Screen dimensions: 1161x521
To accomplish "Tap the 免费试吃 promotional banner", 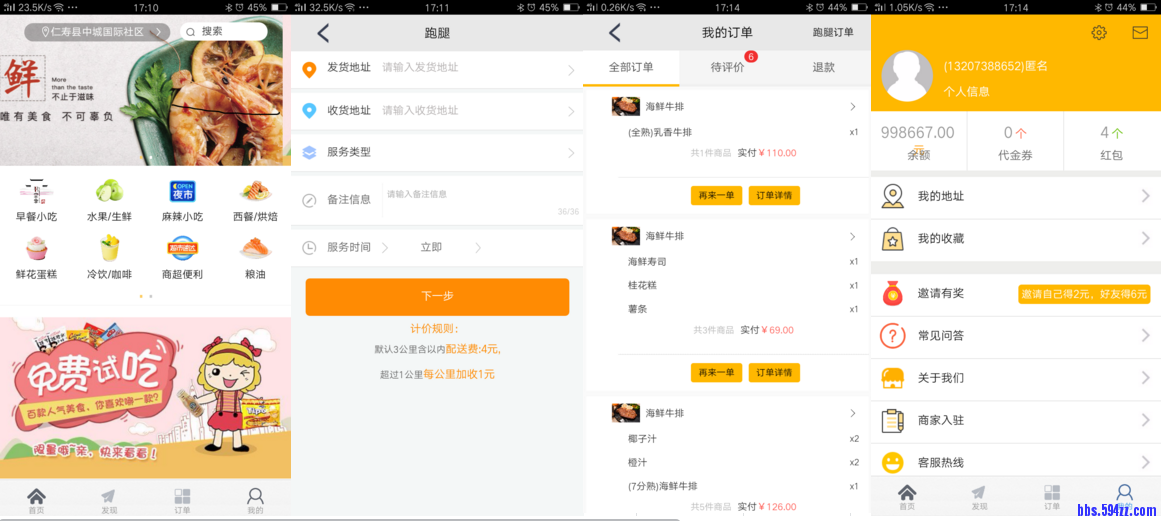I will click(145, 397).
